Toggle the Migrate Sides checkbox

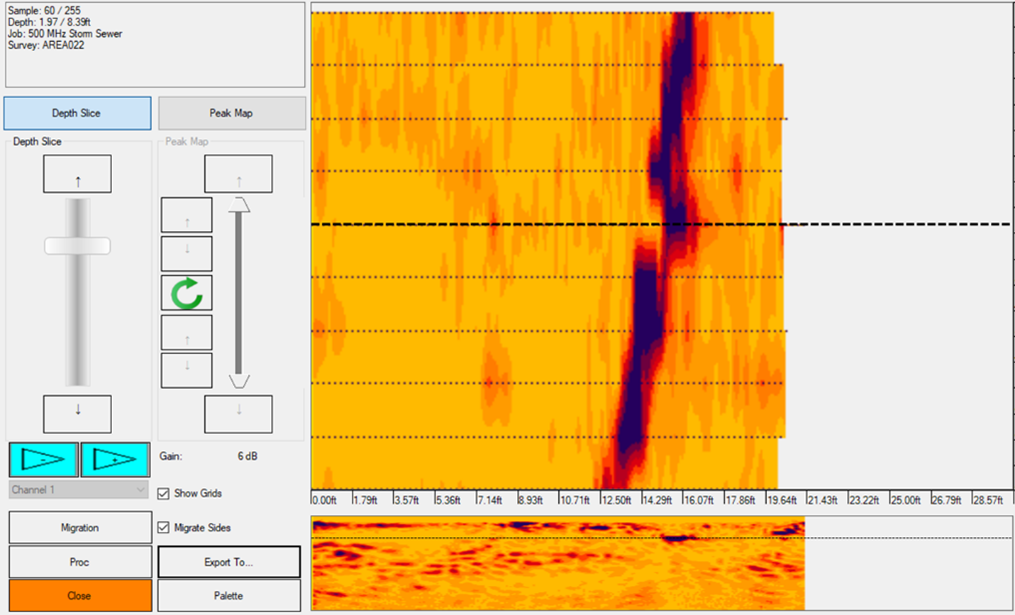pos(165,527)
